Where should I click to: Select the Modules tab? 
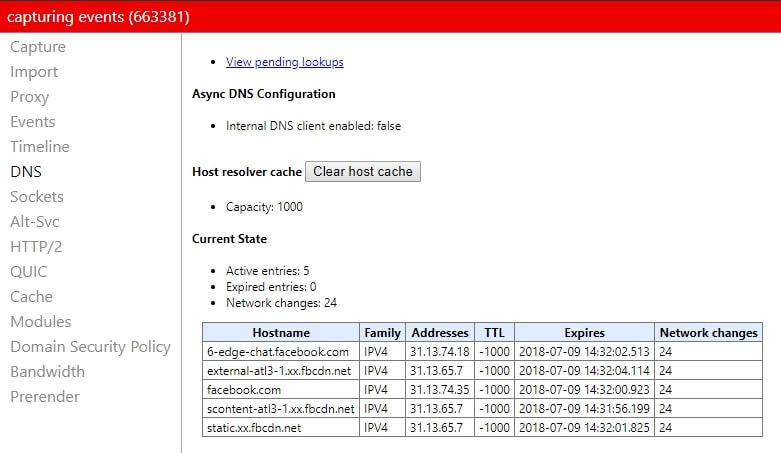pos(41,321)
